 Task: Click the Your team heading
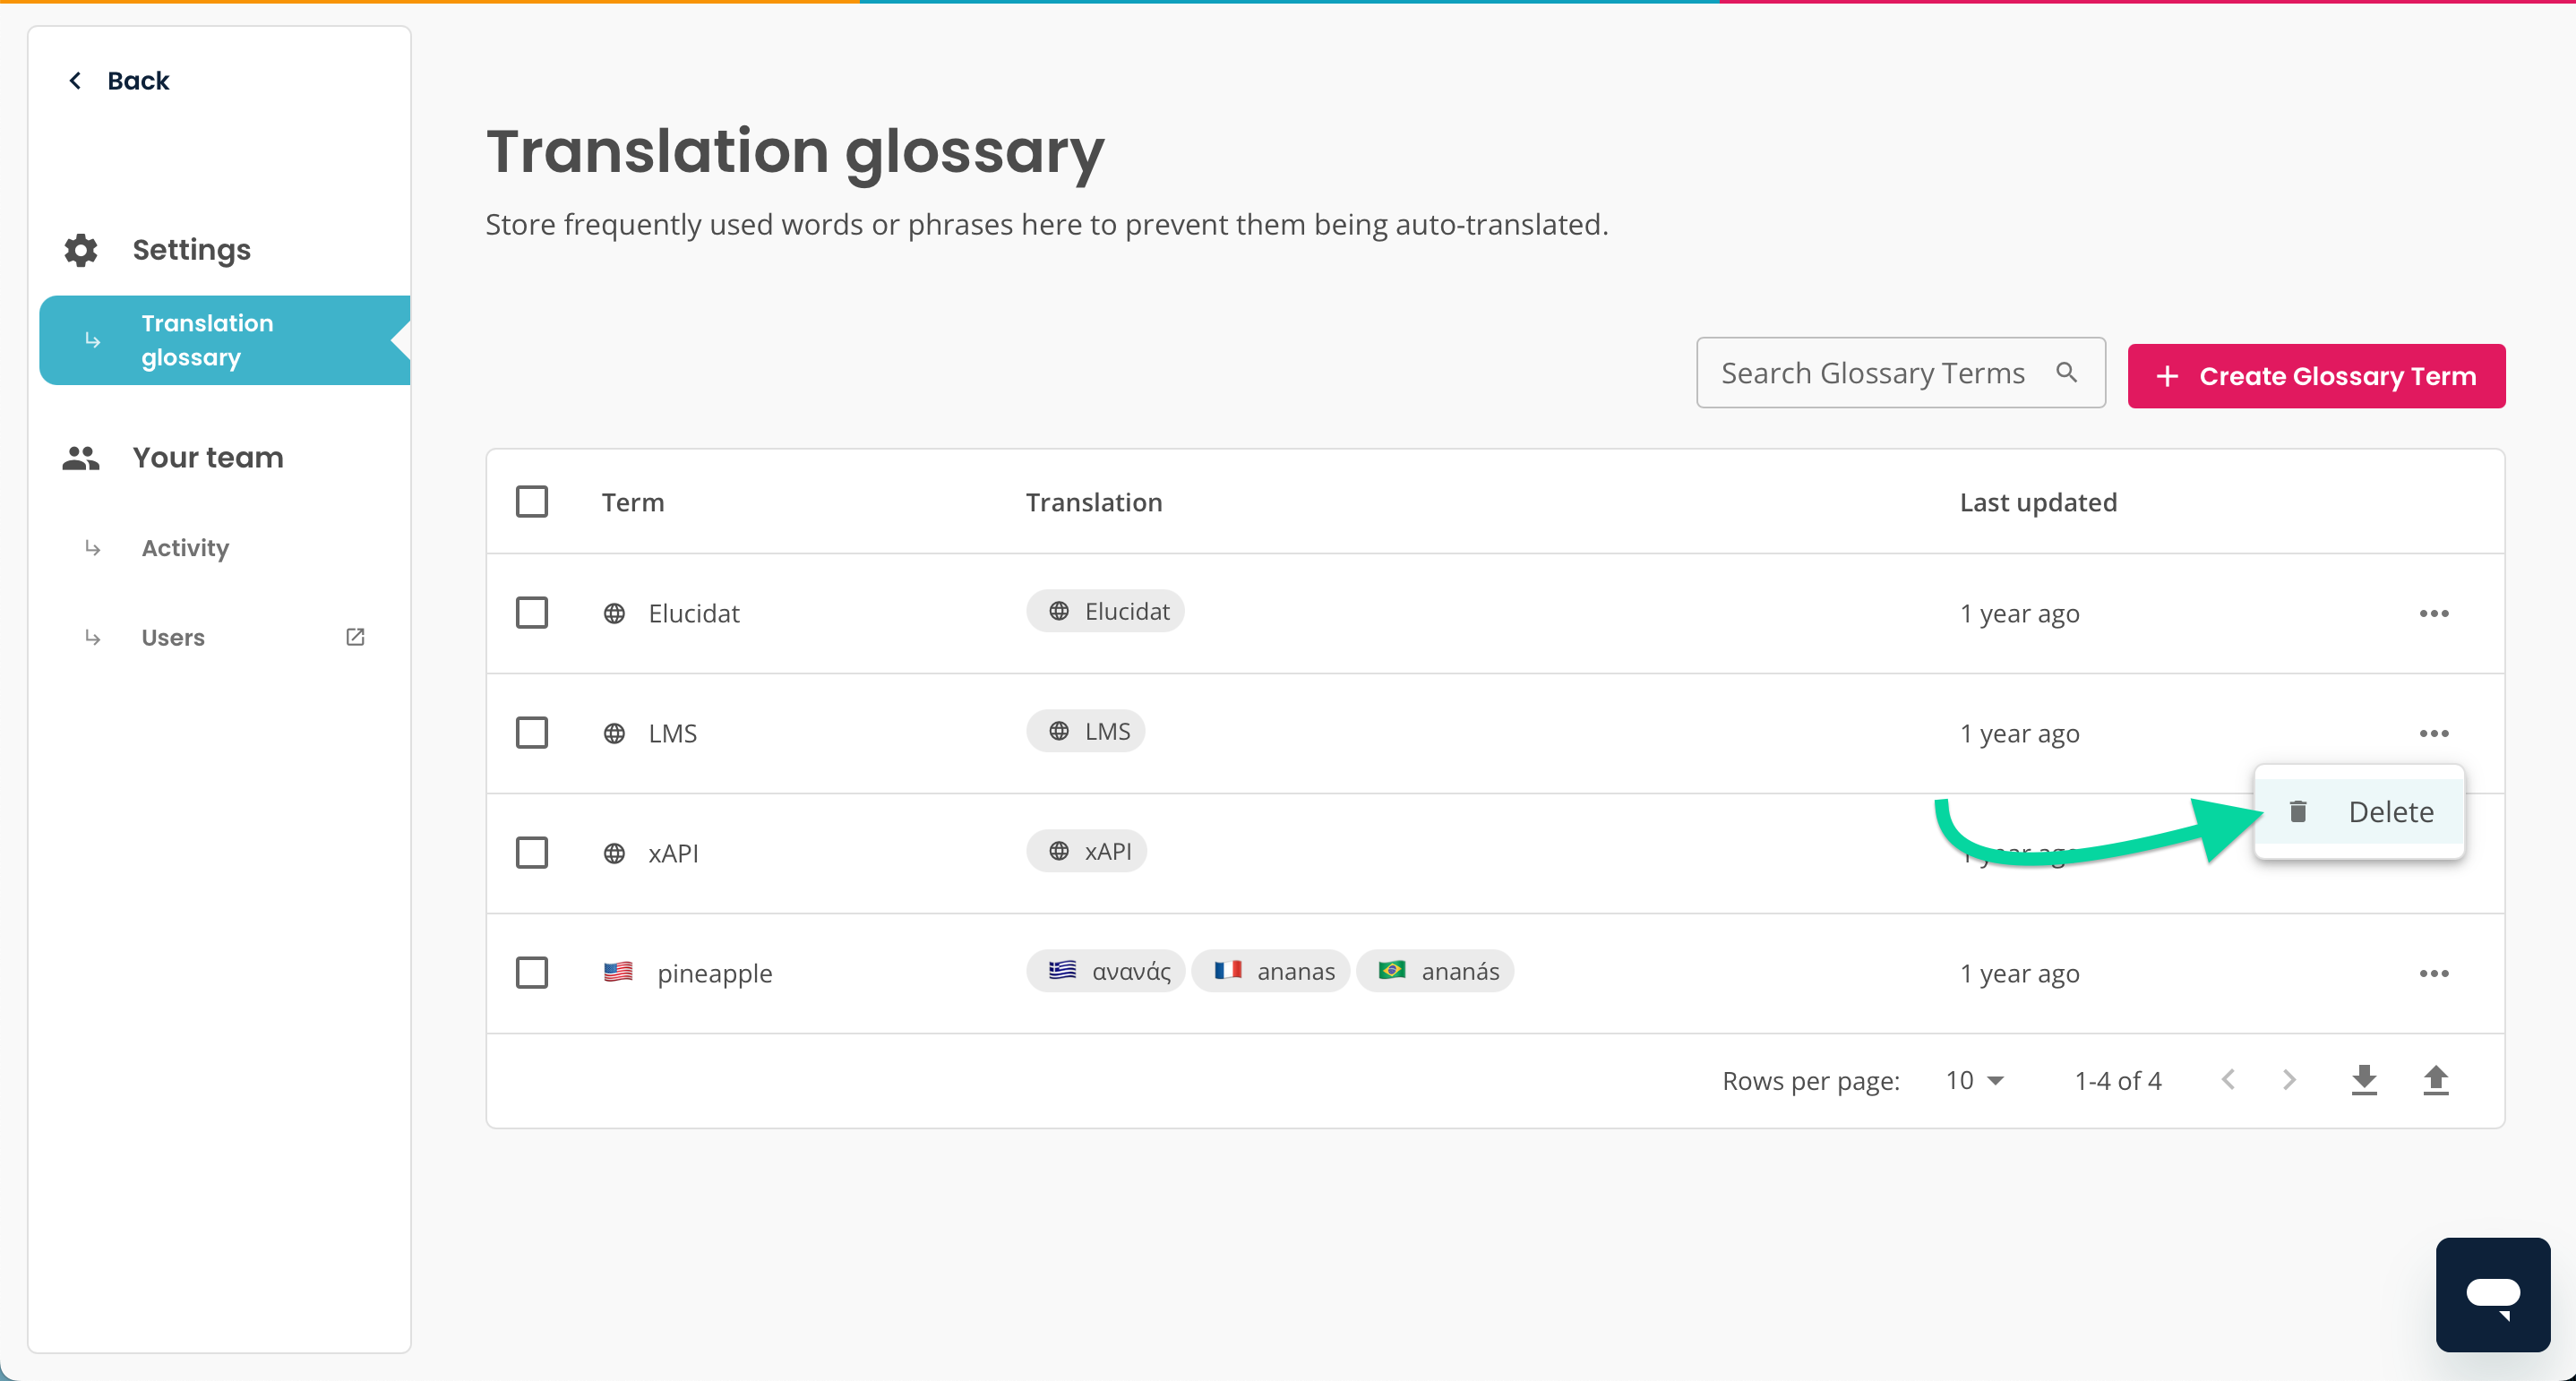(208, 458)
